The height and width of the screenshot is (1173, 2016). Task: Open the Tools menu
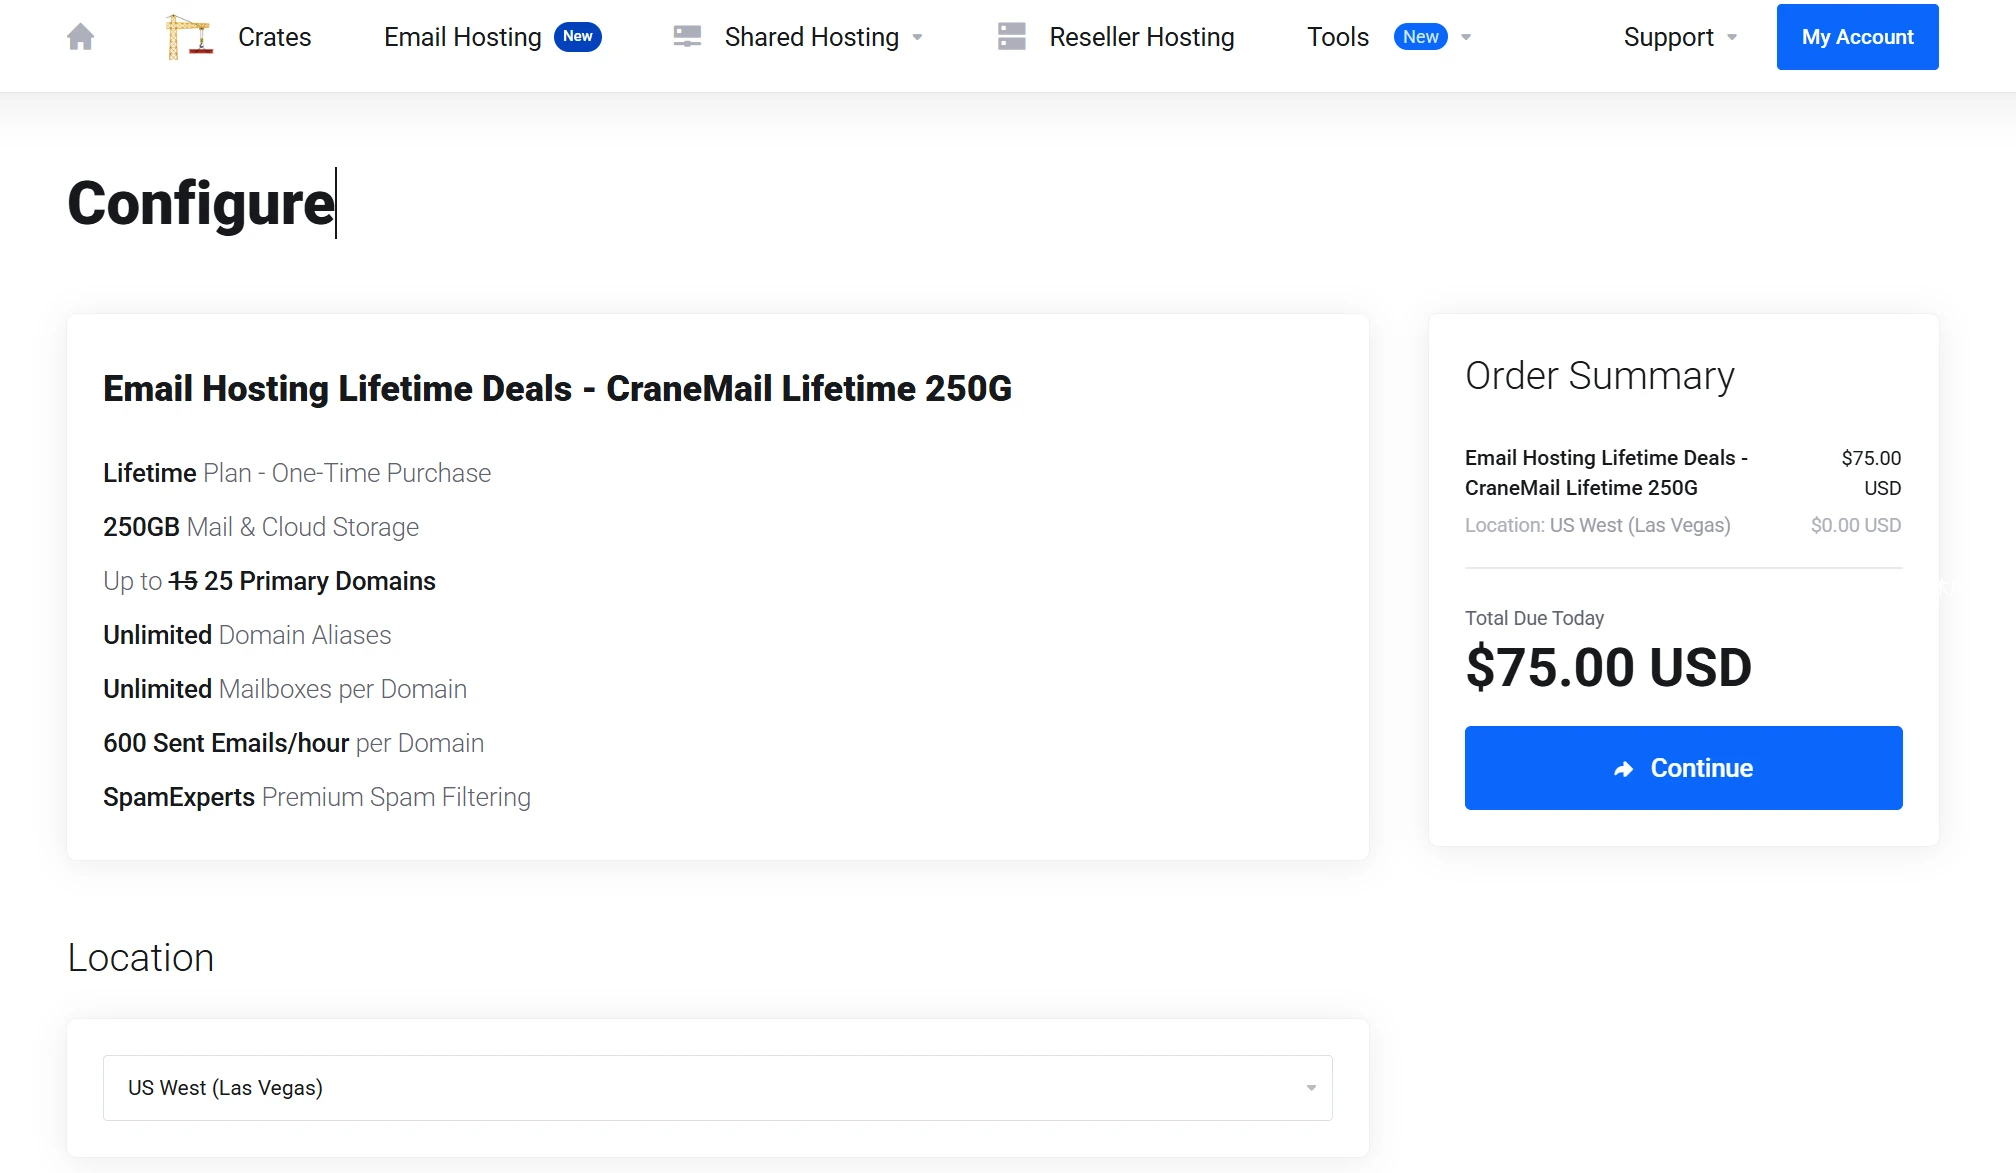coord(1338,37)
